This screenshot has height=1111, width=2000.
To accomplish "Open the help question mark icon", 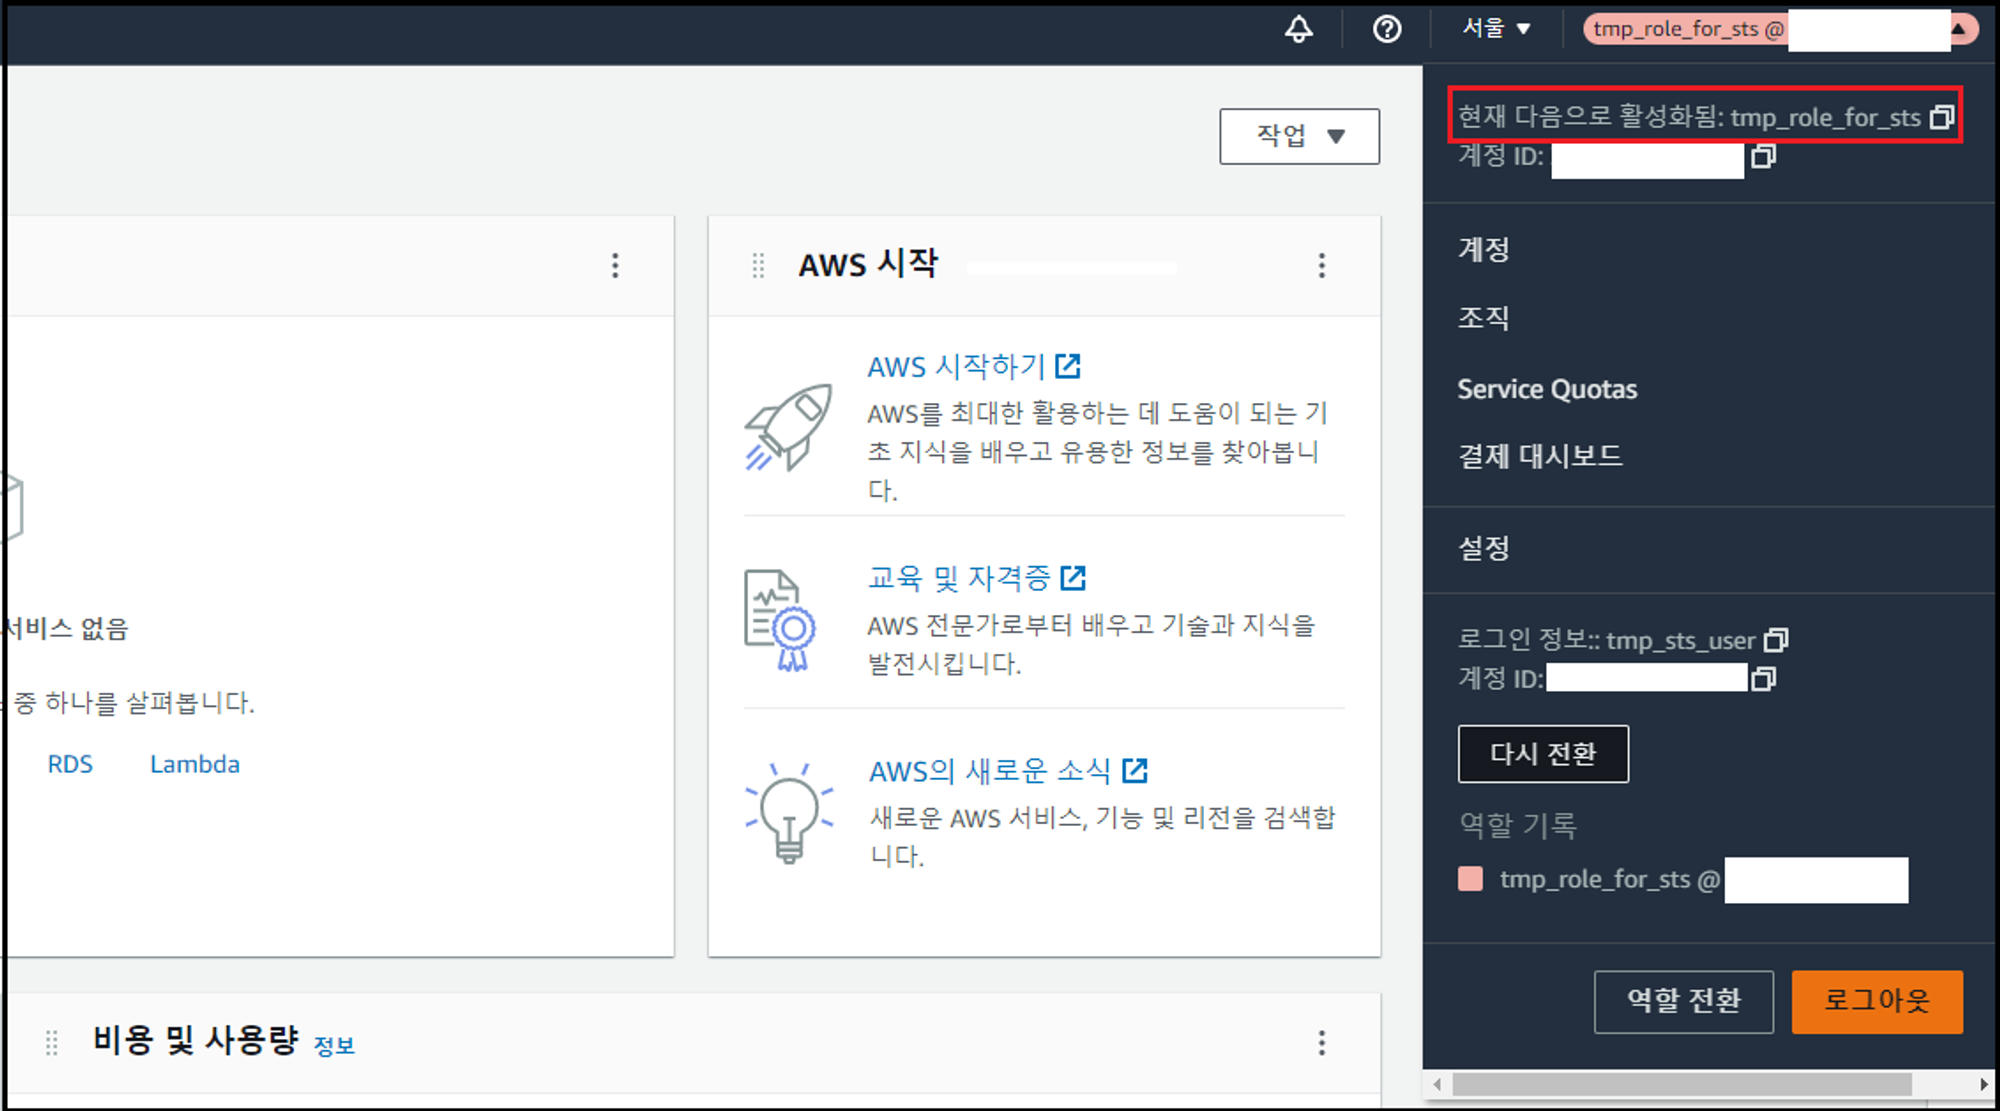I will pos(1386,29).
